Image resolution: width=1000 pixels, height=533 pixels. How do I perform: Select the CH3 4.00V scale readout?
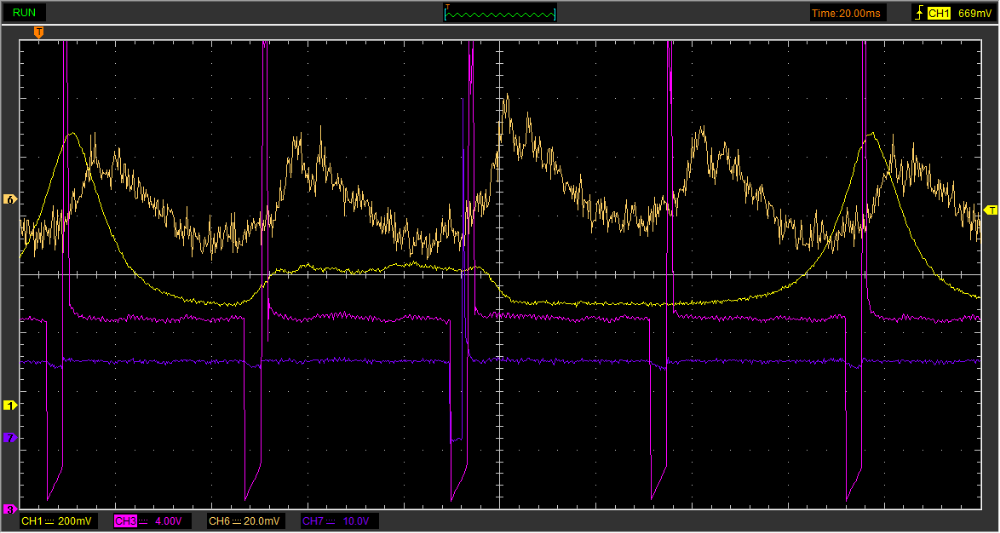166,521
